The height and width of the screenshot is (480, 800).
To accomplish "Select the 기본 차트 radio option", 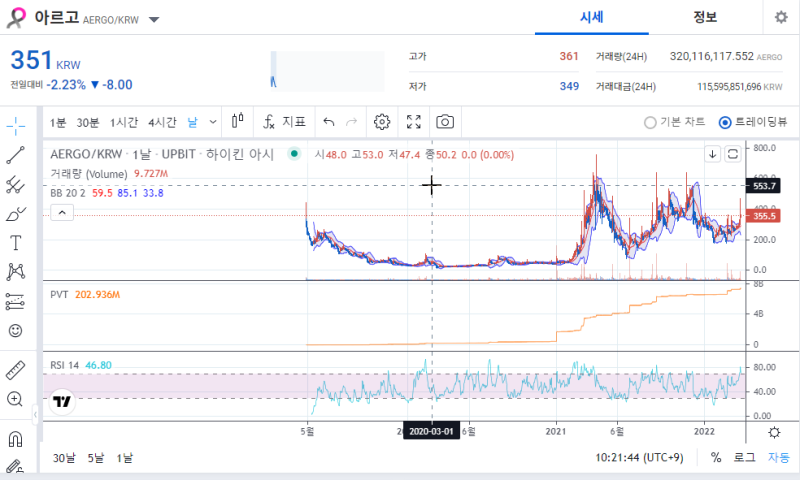I will coord(674,122).
